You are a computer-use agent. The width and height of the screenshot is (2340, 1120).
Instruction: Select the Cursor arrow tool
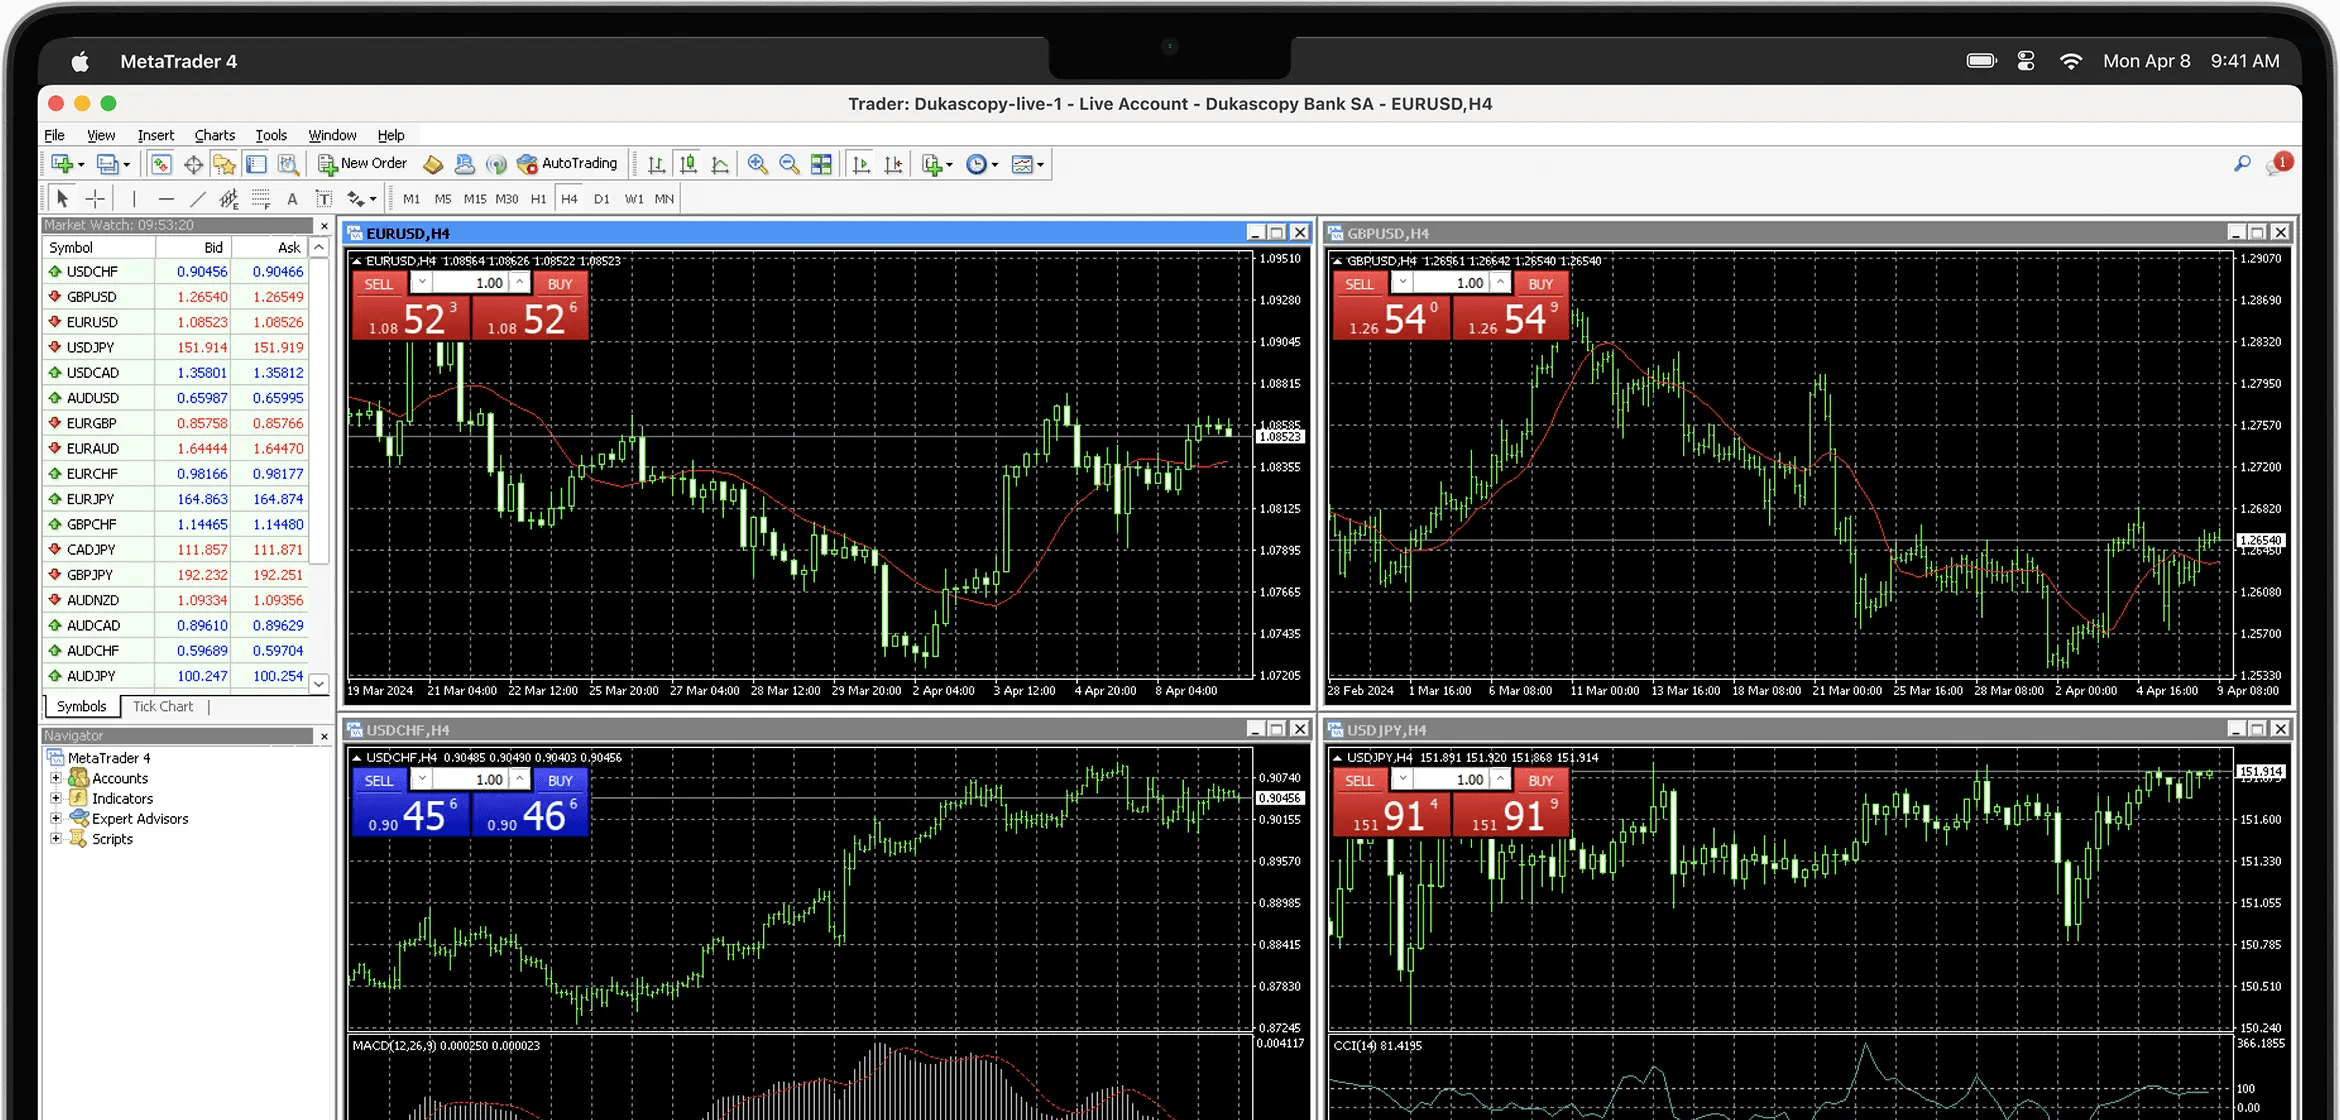pyautogui.click(x=62, y=199)
